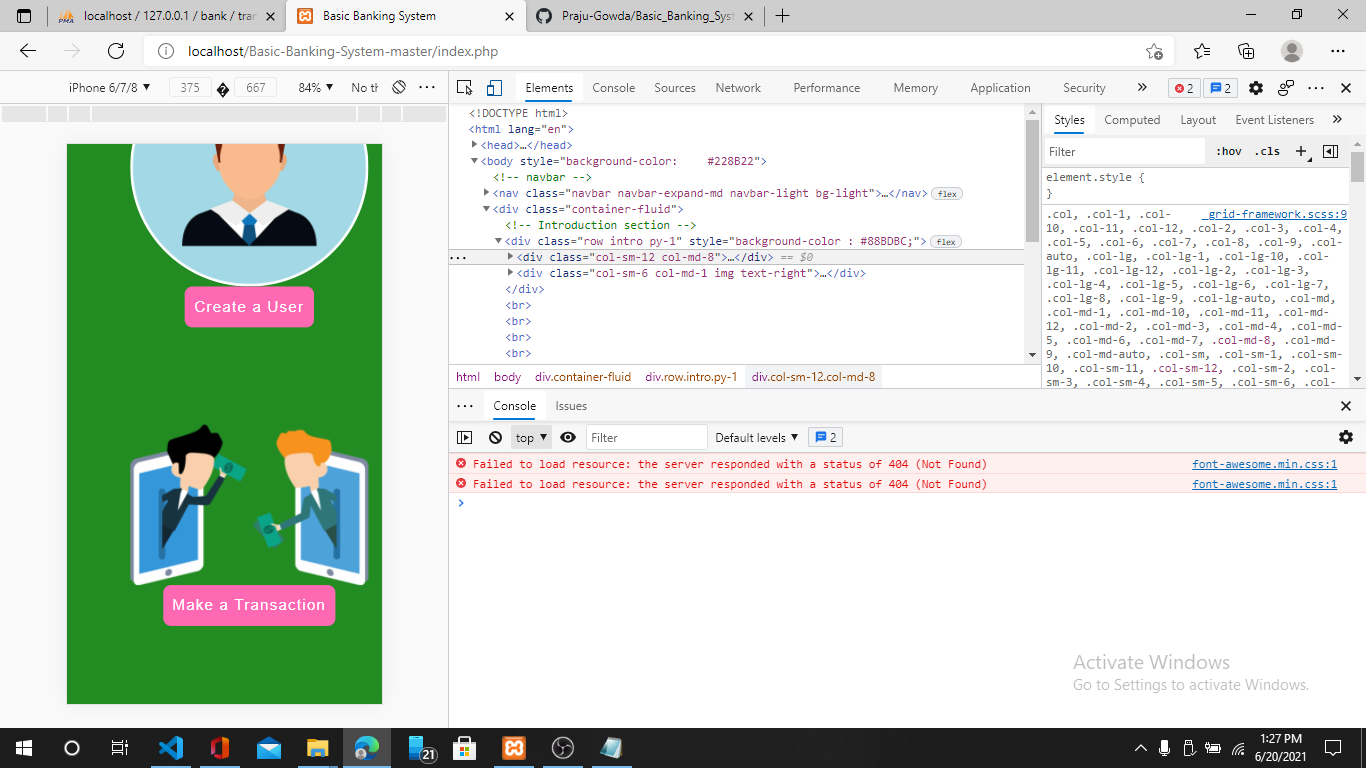1366x768 pixels.
Task: Switch to the Issues tab
Action: click(x=570, y=406)
